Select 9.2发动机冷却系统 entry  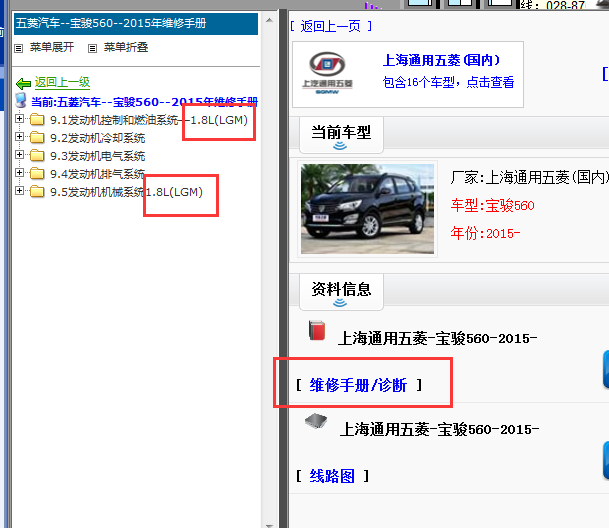coord(98,138)
